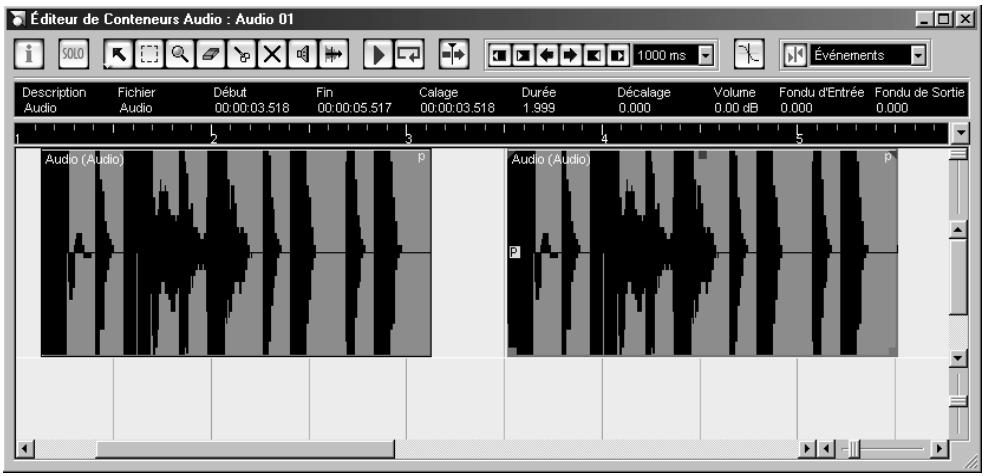985x476 pixels.
Task: Edit the Fondu d'Entrée value
Action: tap(797, 108)
